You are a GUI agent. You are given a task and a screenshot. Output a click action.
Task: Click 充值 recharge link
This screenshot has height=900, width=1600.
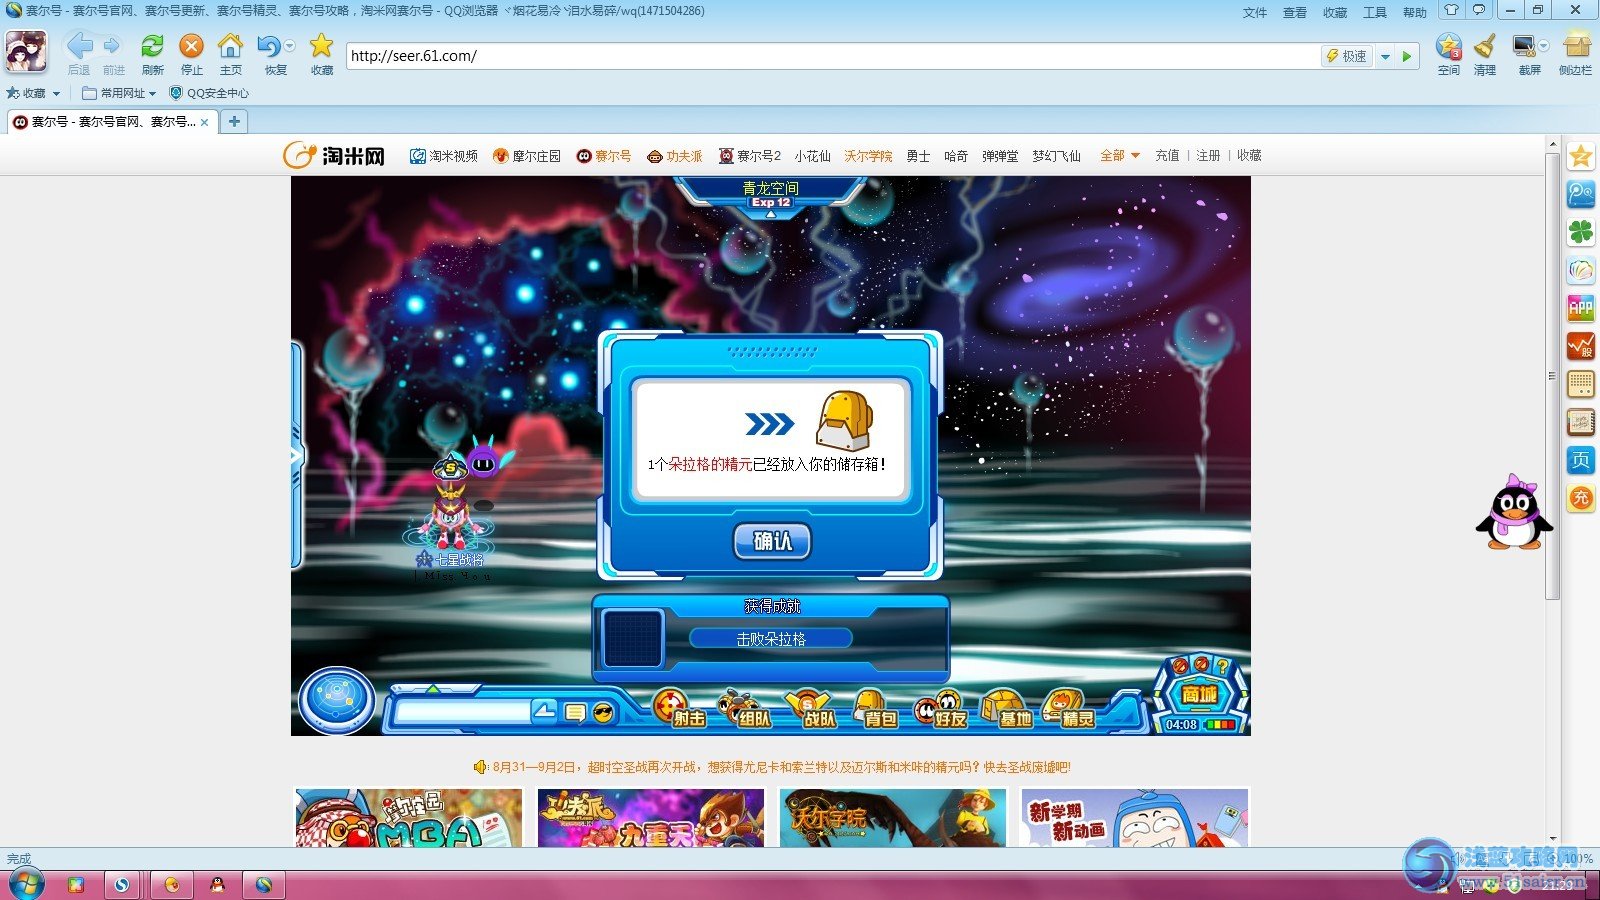click(1167, 155)
